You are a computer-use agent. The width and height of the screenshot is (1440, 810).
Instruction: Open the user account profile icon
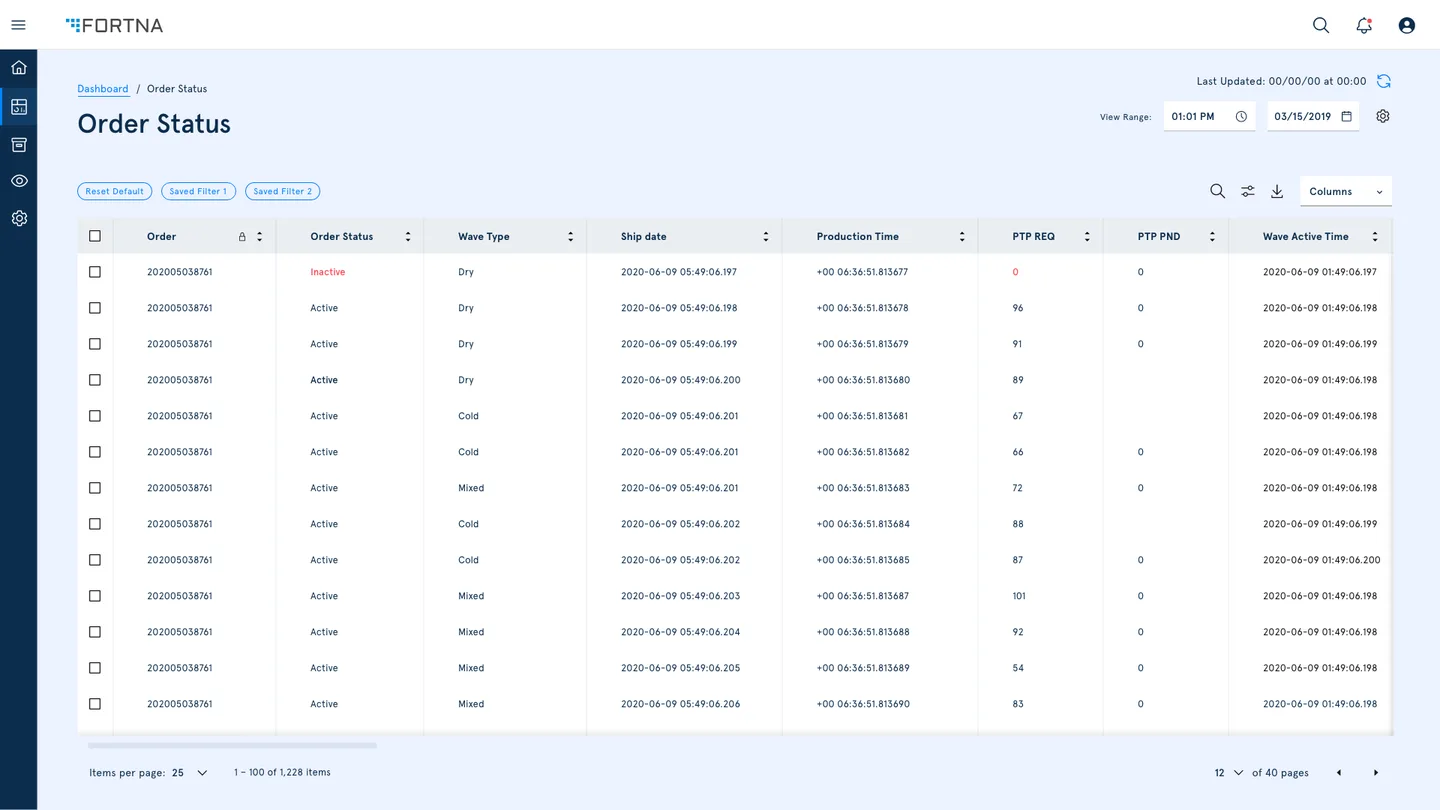[1406, 25]
